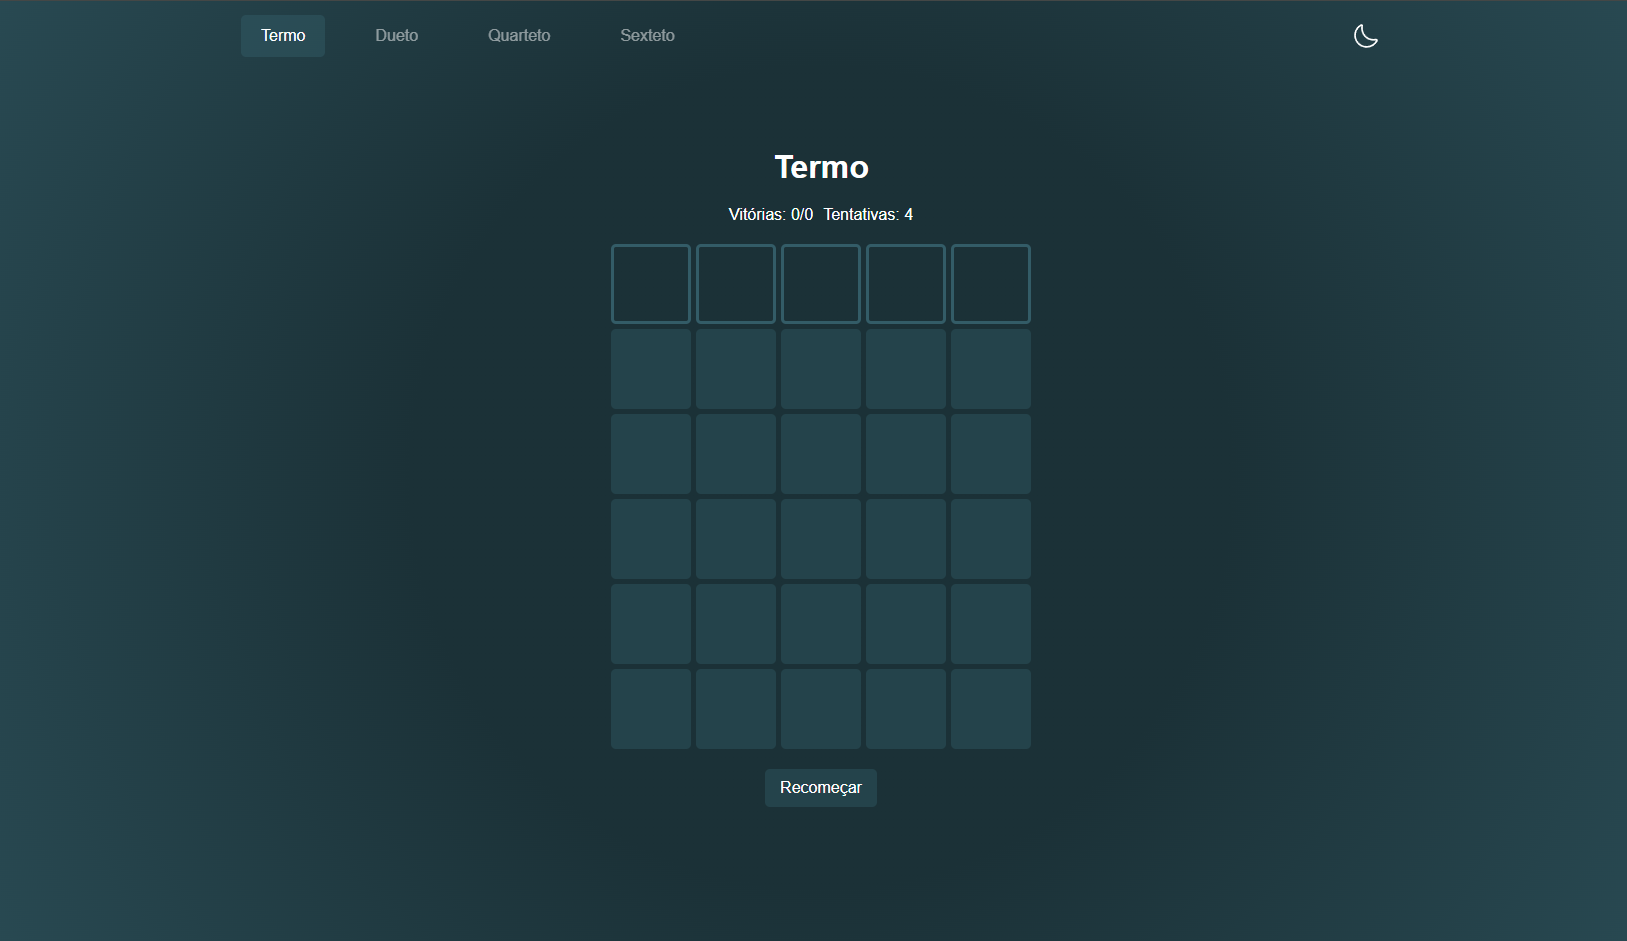Open the Quarteto mode

(x=519, y=35)
